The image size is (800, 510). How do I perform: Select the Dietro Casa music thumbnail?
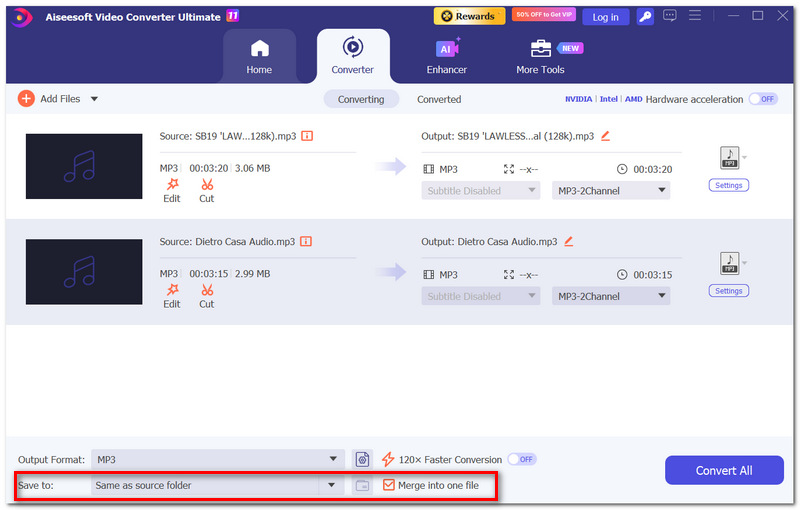pyautogui.click(x=84, y=272)
